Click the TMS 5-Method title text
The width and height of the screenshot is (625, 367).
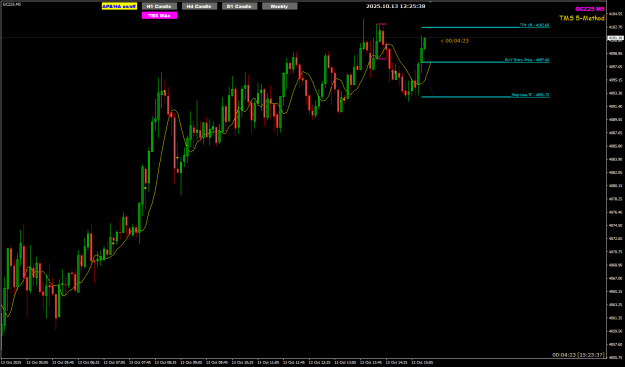click(582, 18)
